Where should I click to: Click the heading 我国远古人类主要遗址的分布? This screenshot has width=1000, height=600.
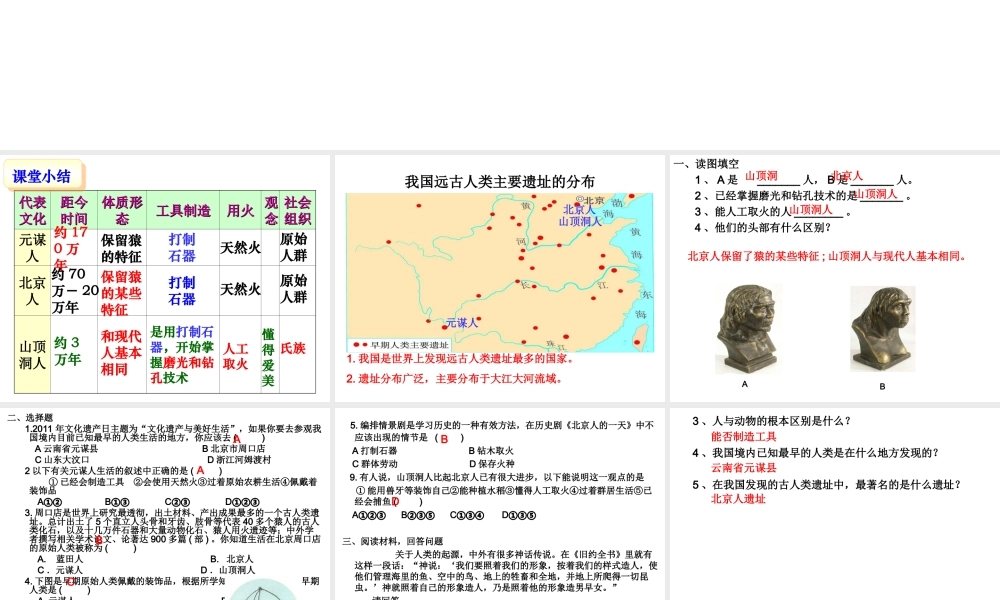[499, 182]
